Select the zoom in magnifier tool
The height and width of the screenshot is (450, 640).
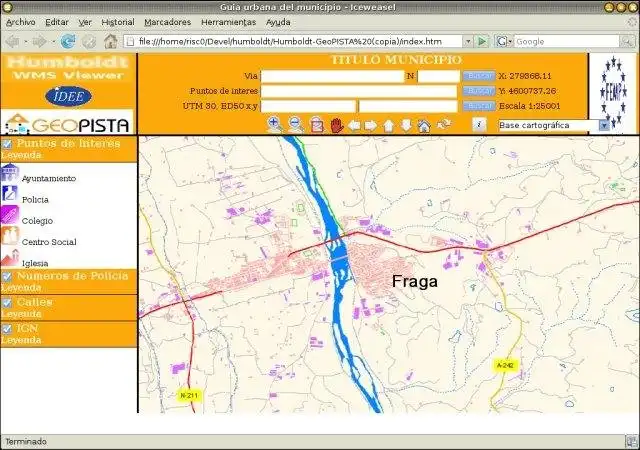[x=274, y=124]
